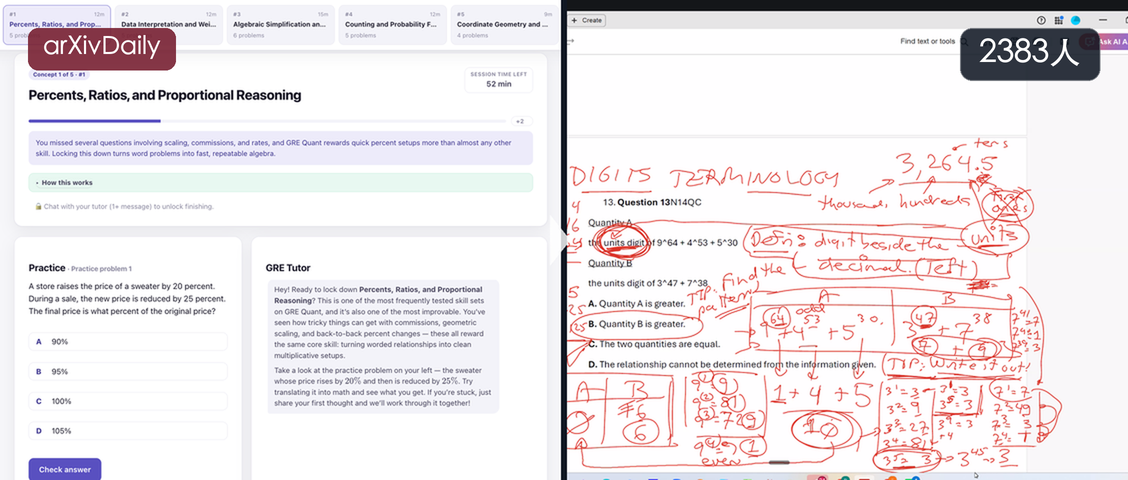The height and width of the screenshot is (480, 1128).
Task: Click the PDF answer 'A. Quantity A is greater.'
Action: 636,304
